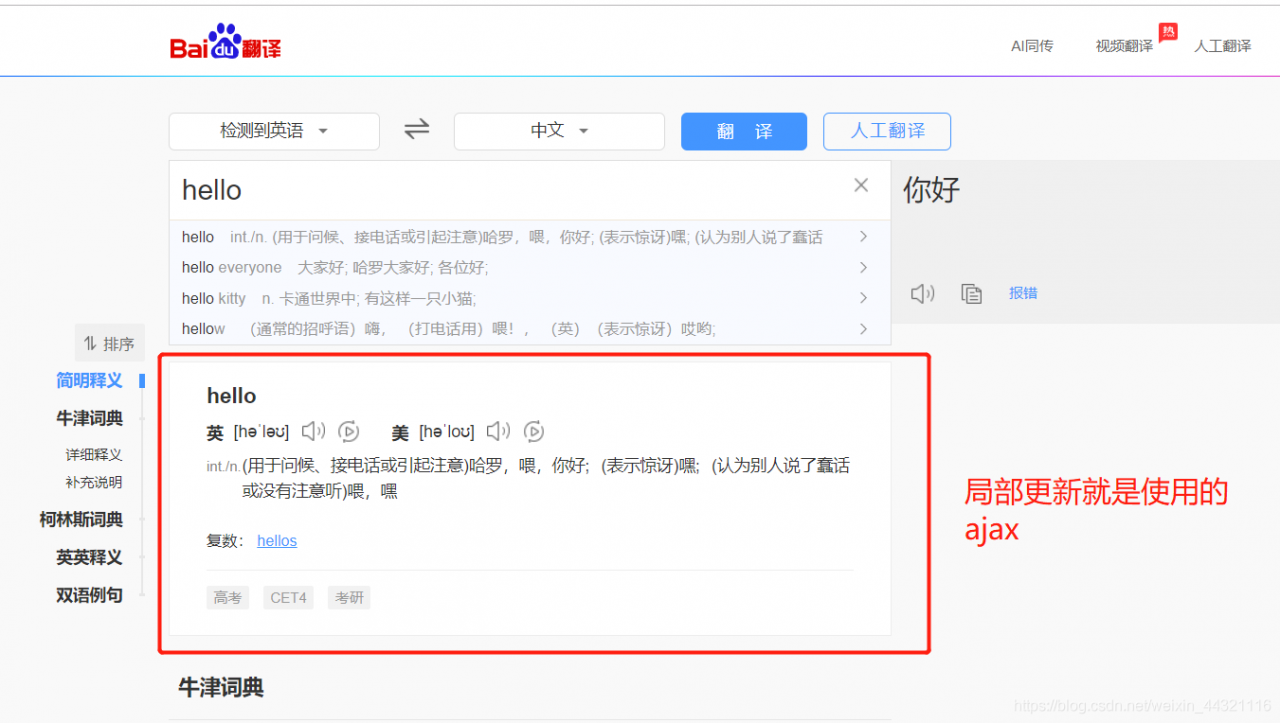Click the swap languages arrows icon
Viewport: 1280px width, 723px height.
416,129
